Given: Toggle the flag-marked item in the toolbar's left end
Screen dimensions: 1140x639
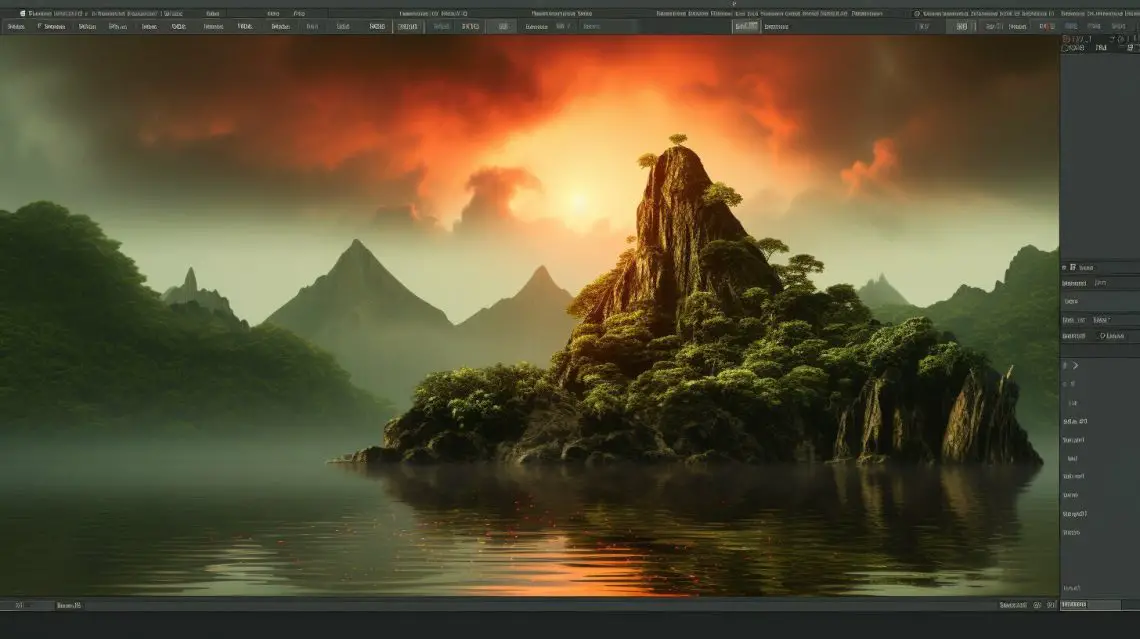Looking at the screenshot, I should (48, 27).
